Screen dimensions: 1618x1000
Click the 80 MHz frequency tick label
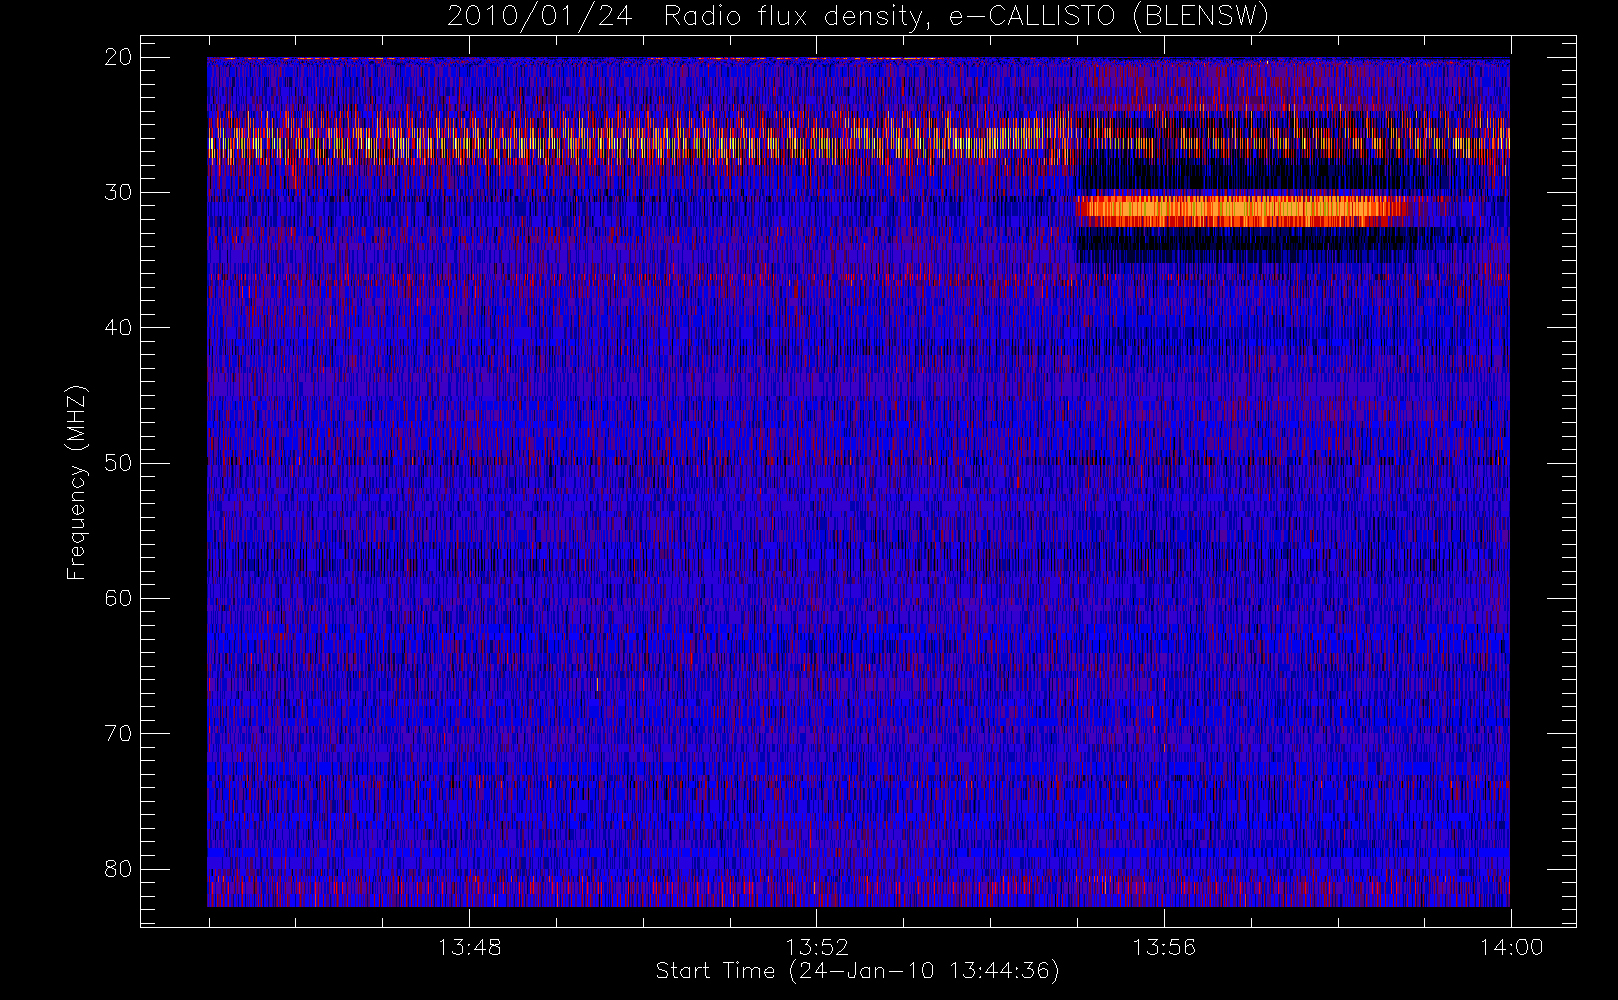pyautogui.click(x=118, y=868)
